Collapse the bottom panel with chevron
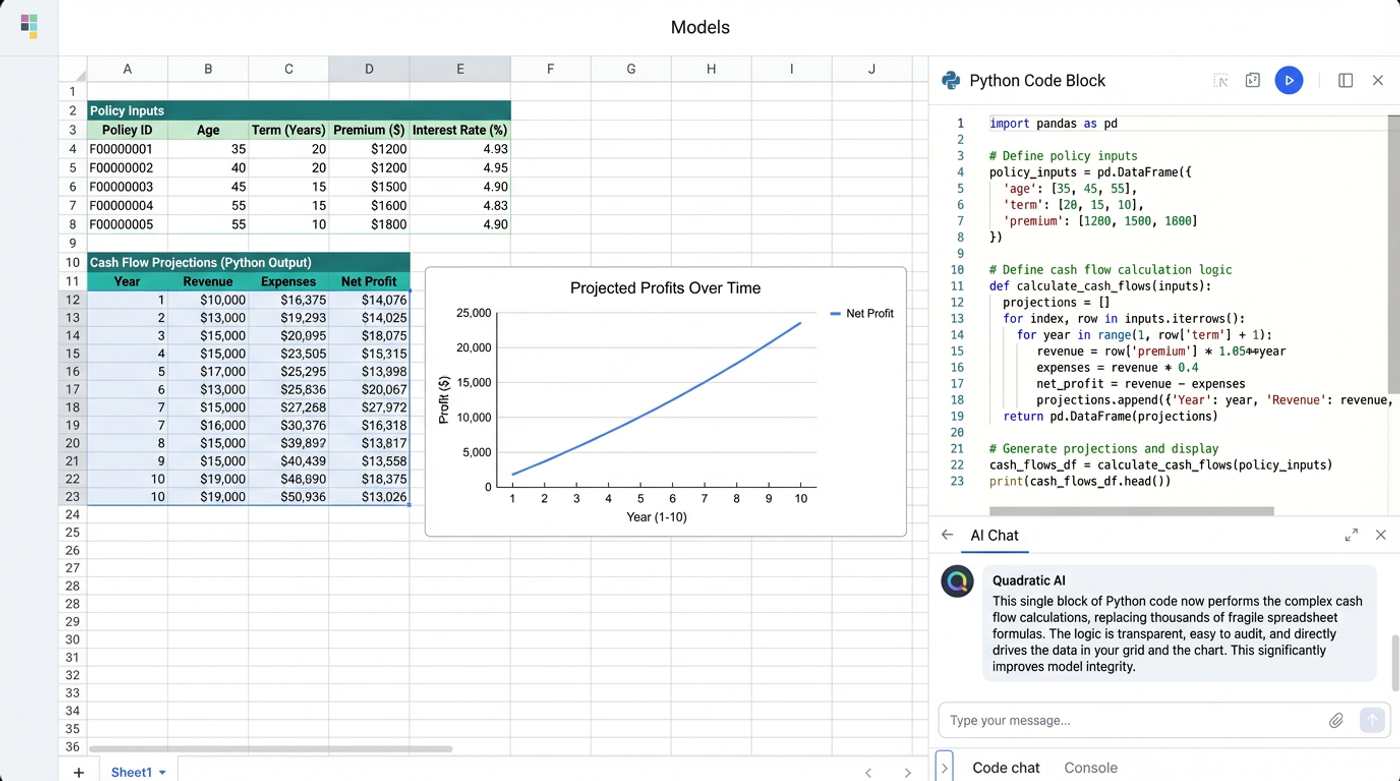This screenshot has height=781, width=1400. tap(944, 767)
